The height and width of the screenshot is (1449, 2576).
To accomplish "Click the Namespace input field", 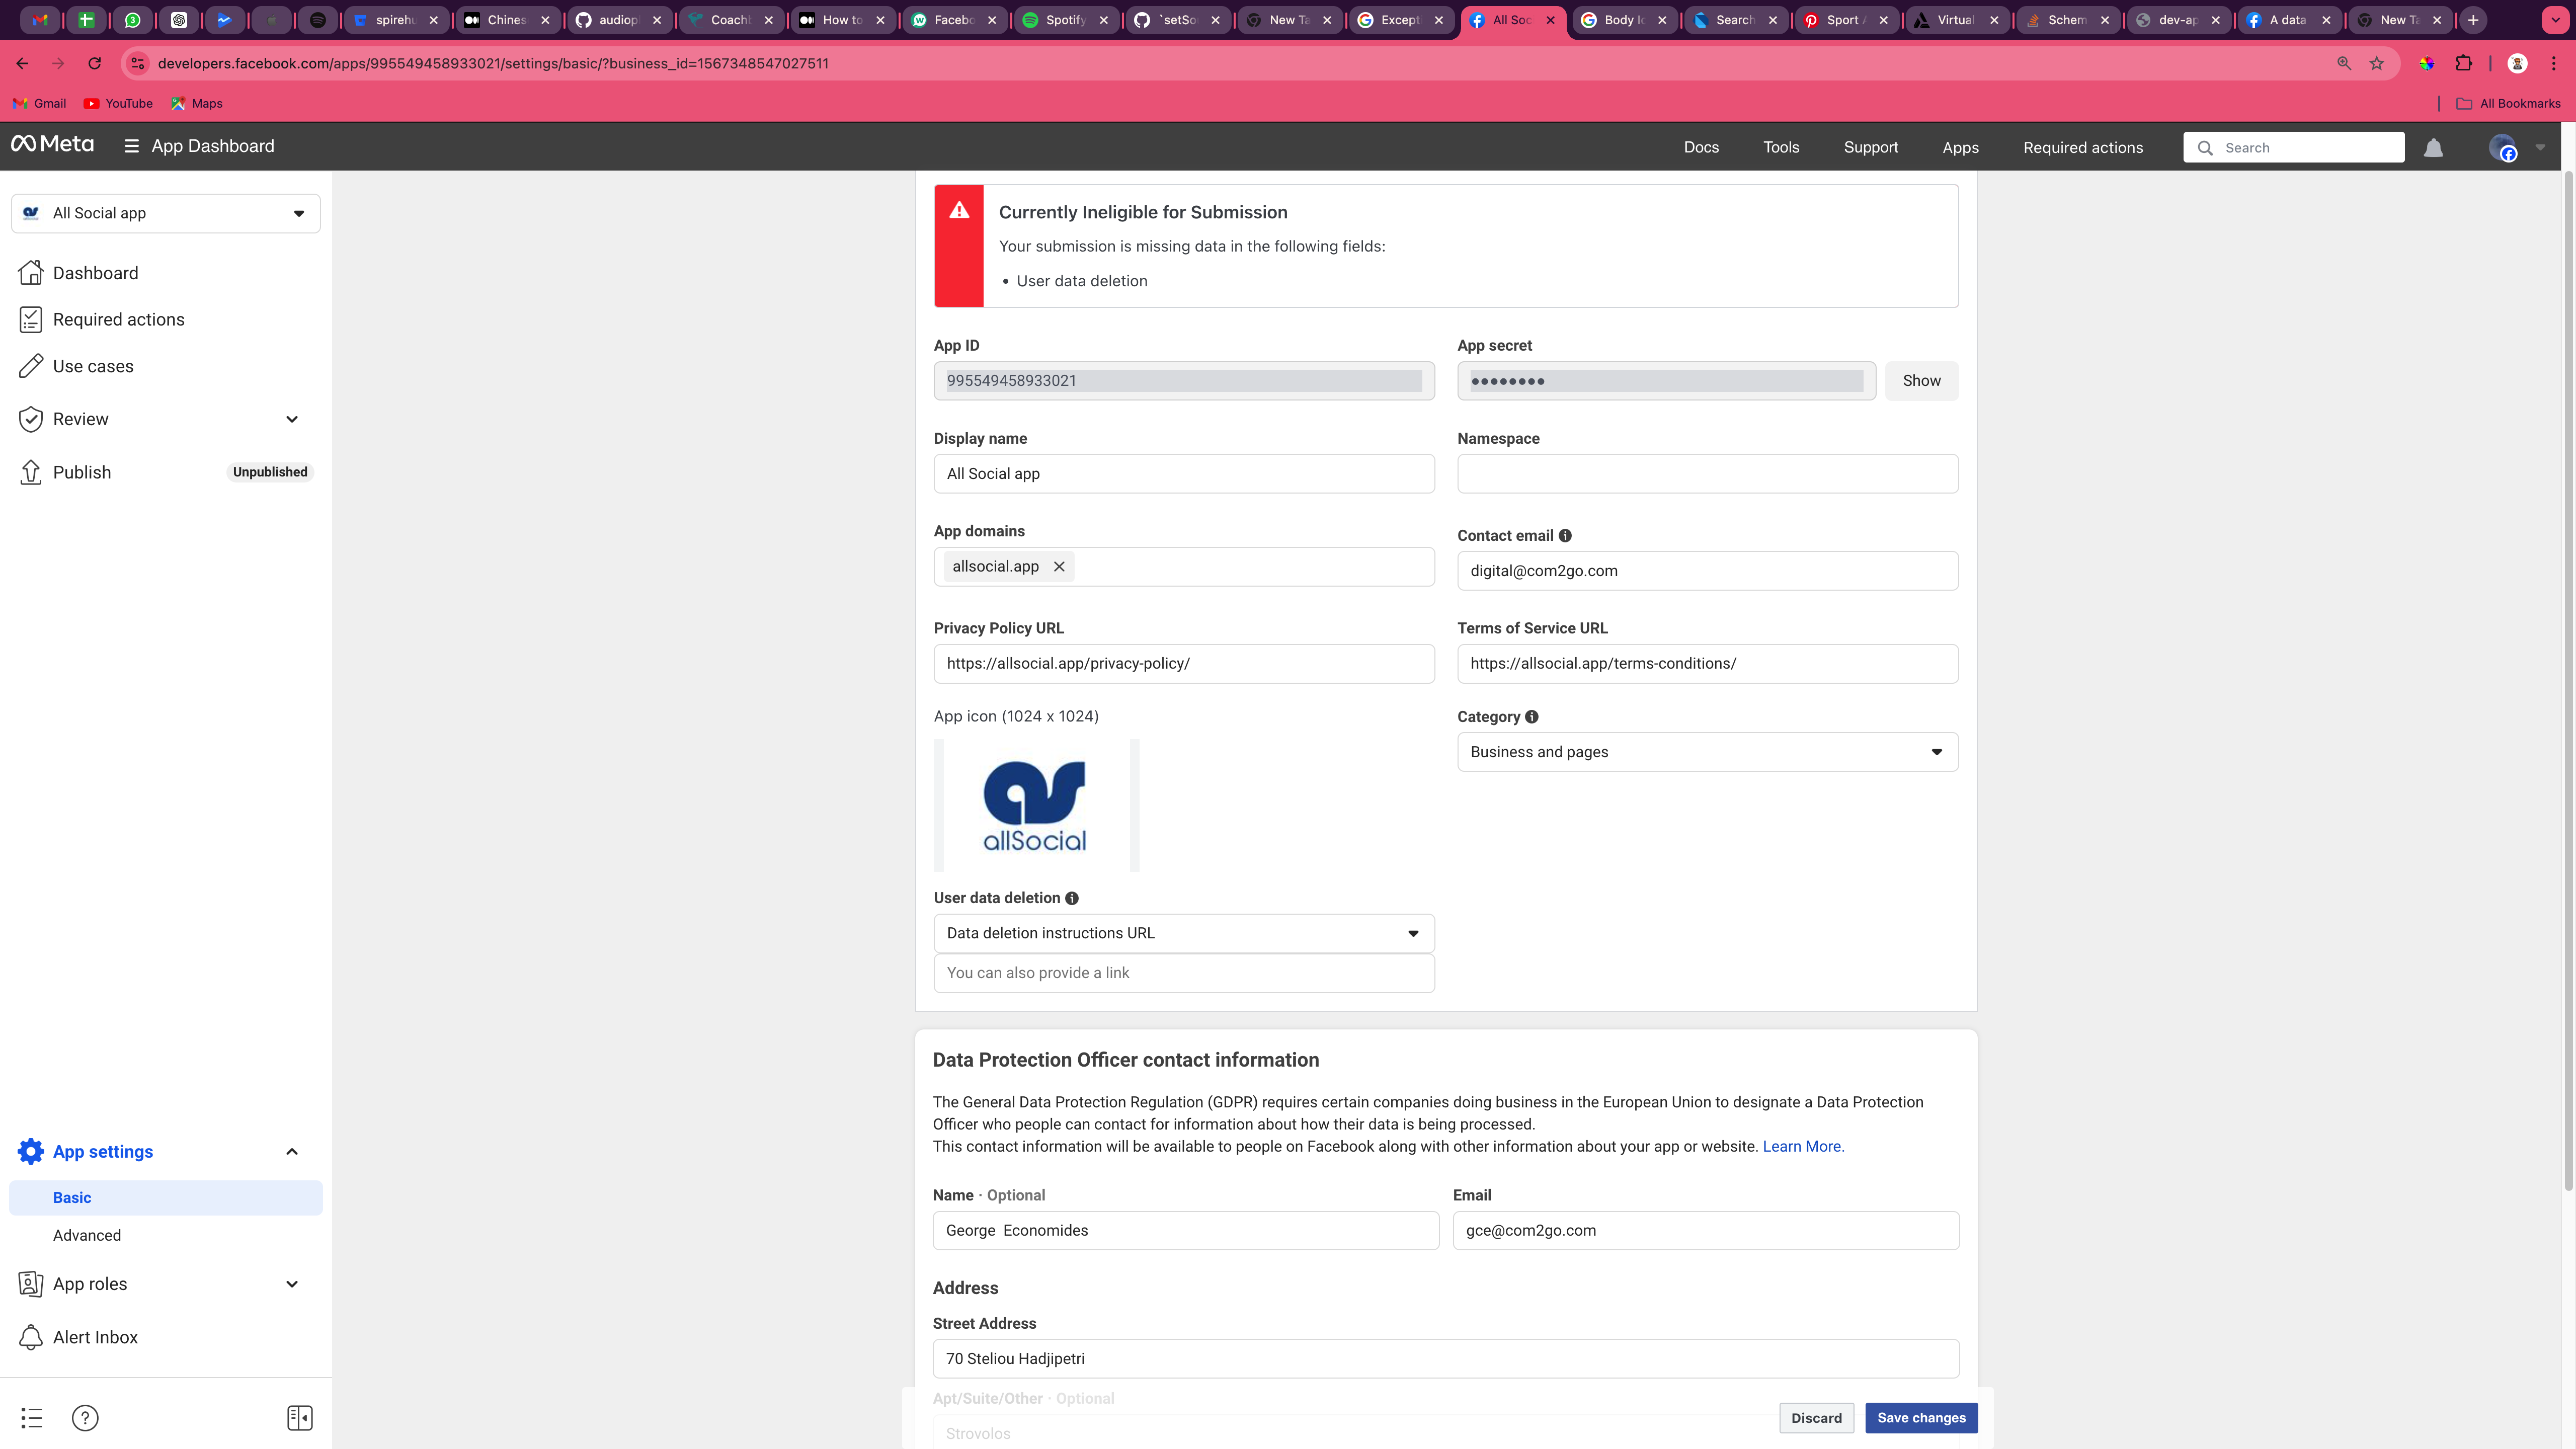I will [1707, 474].
